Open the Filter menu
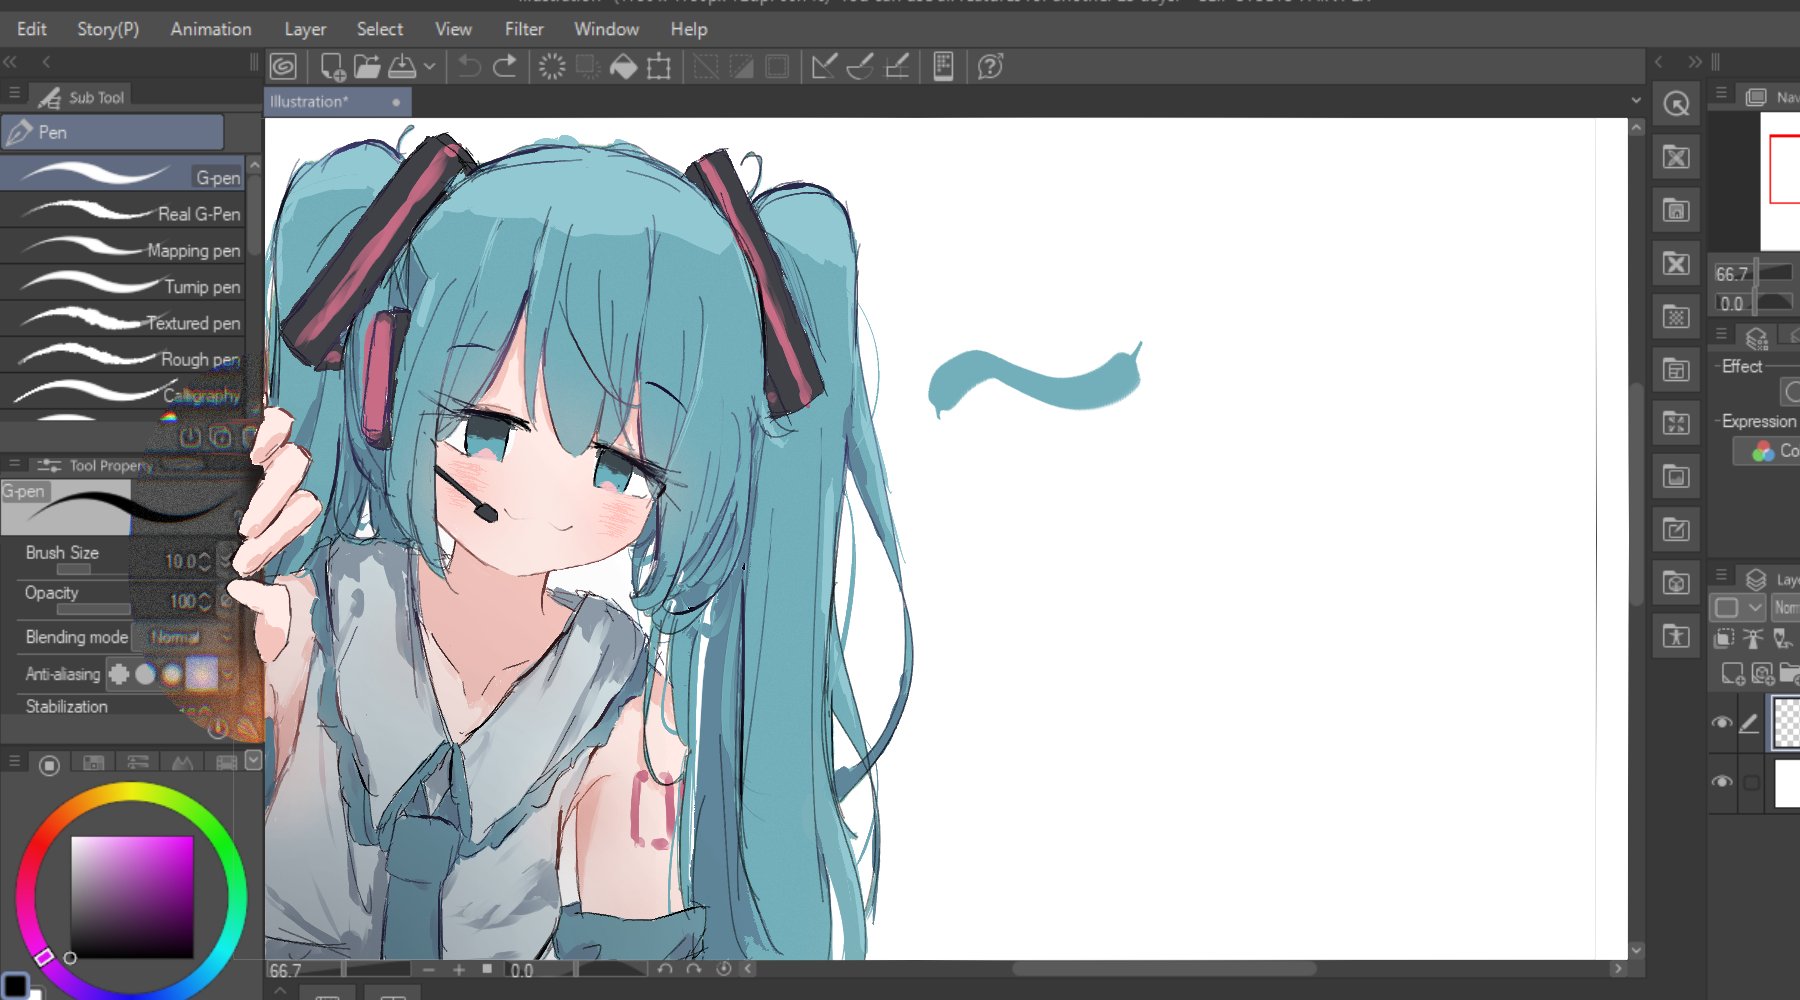The image size is (1800, 1000). (x=523, y=29)
